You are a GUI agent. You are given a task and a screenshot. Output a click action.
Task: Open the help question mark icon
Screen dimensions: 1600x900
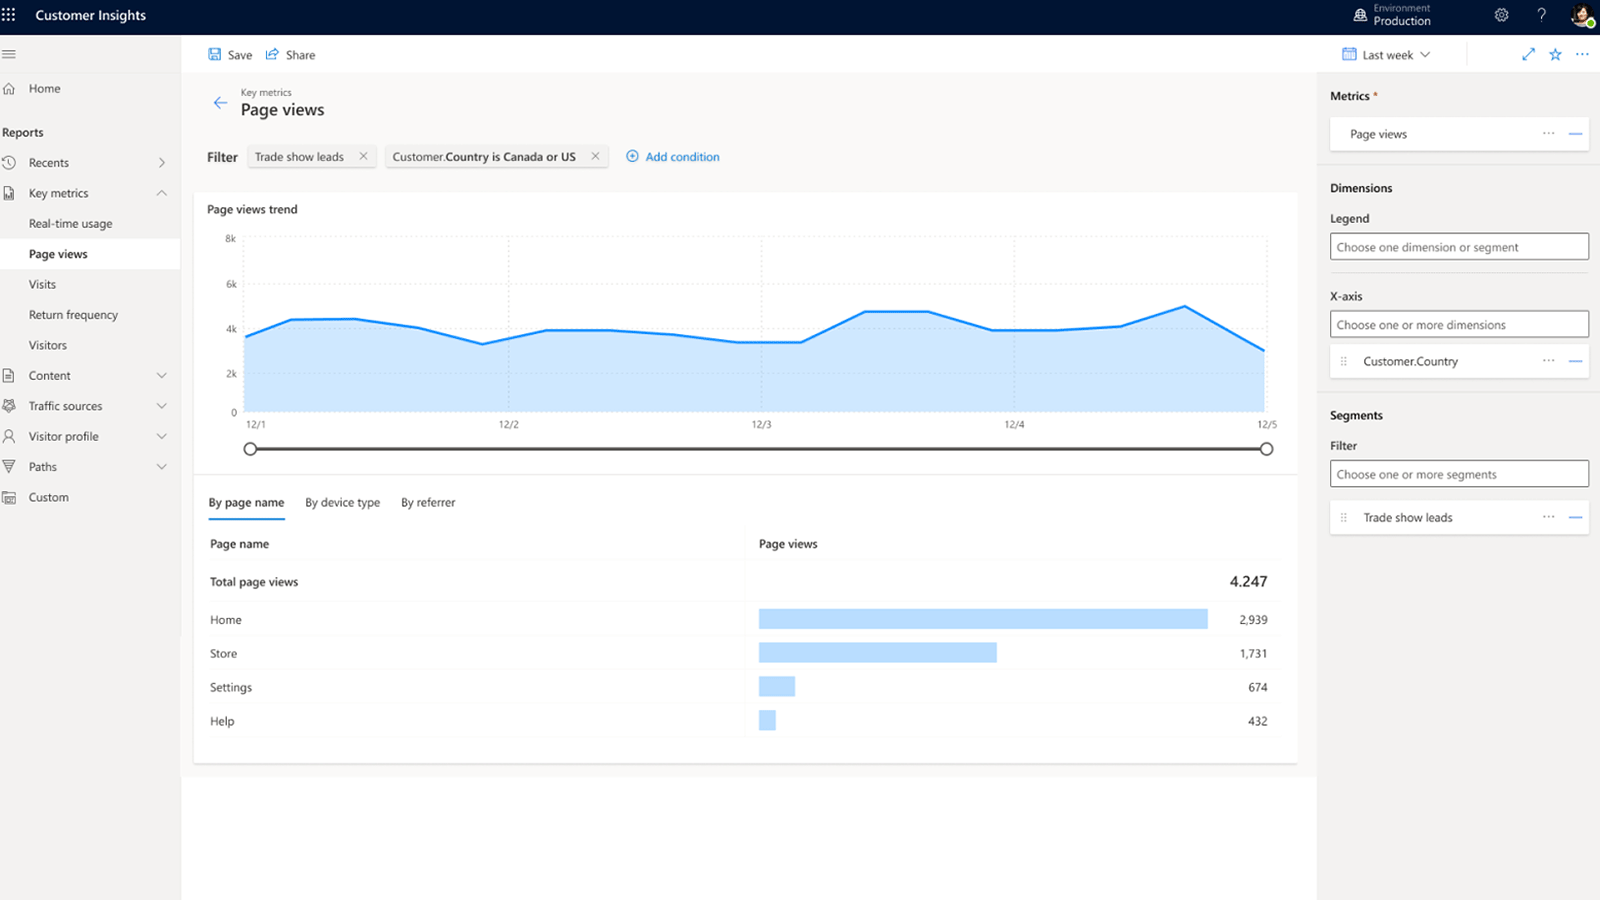[x=1541, y=15]
